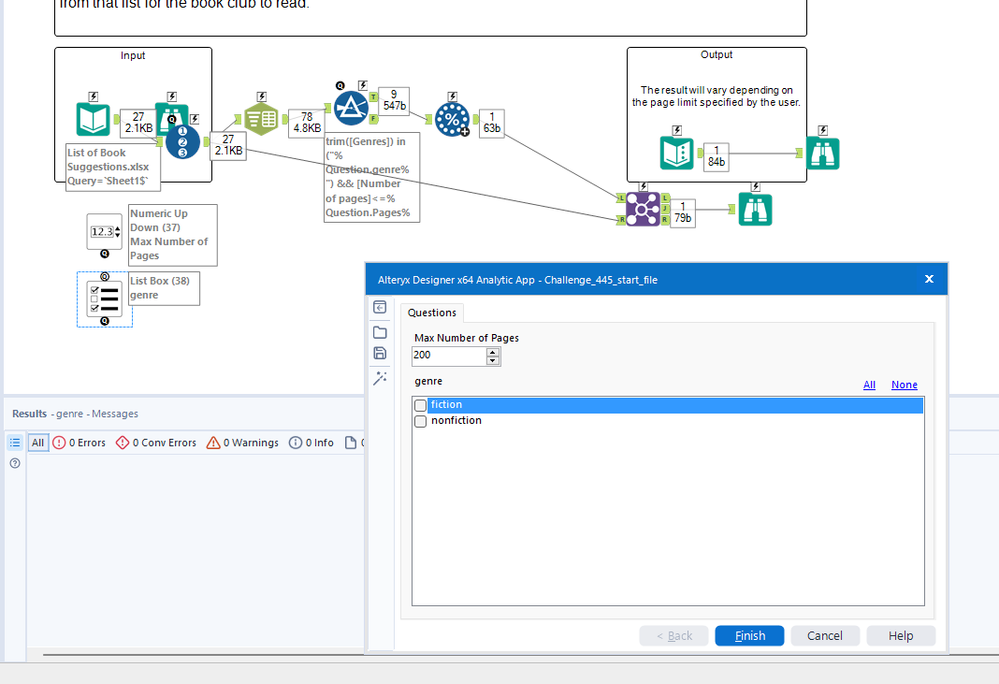Increase Max Number of Pages with up arrow
Viewport: 999px width, 684px height.
tap(492, 351)
